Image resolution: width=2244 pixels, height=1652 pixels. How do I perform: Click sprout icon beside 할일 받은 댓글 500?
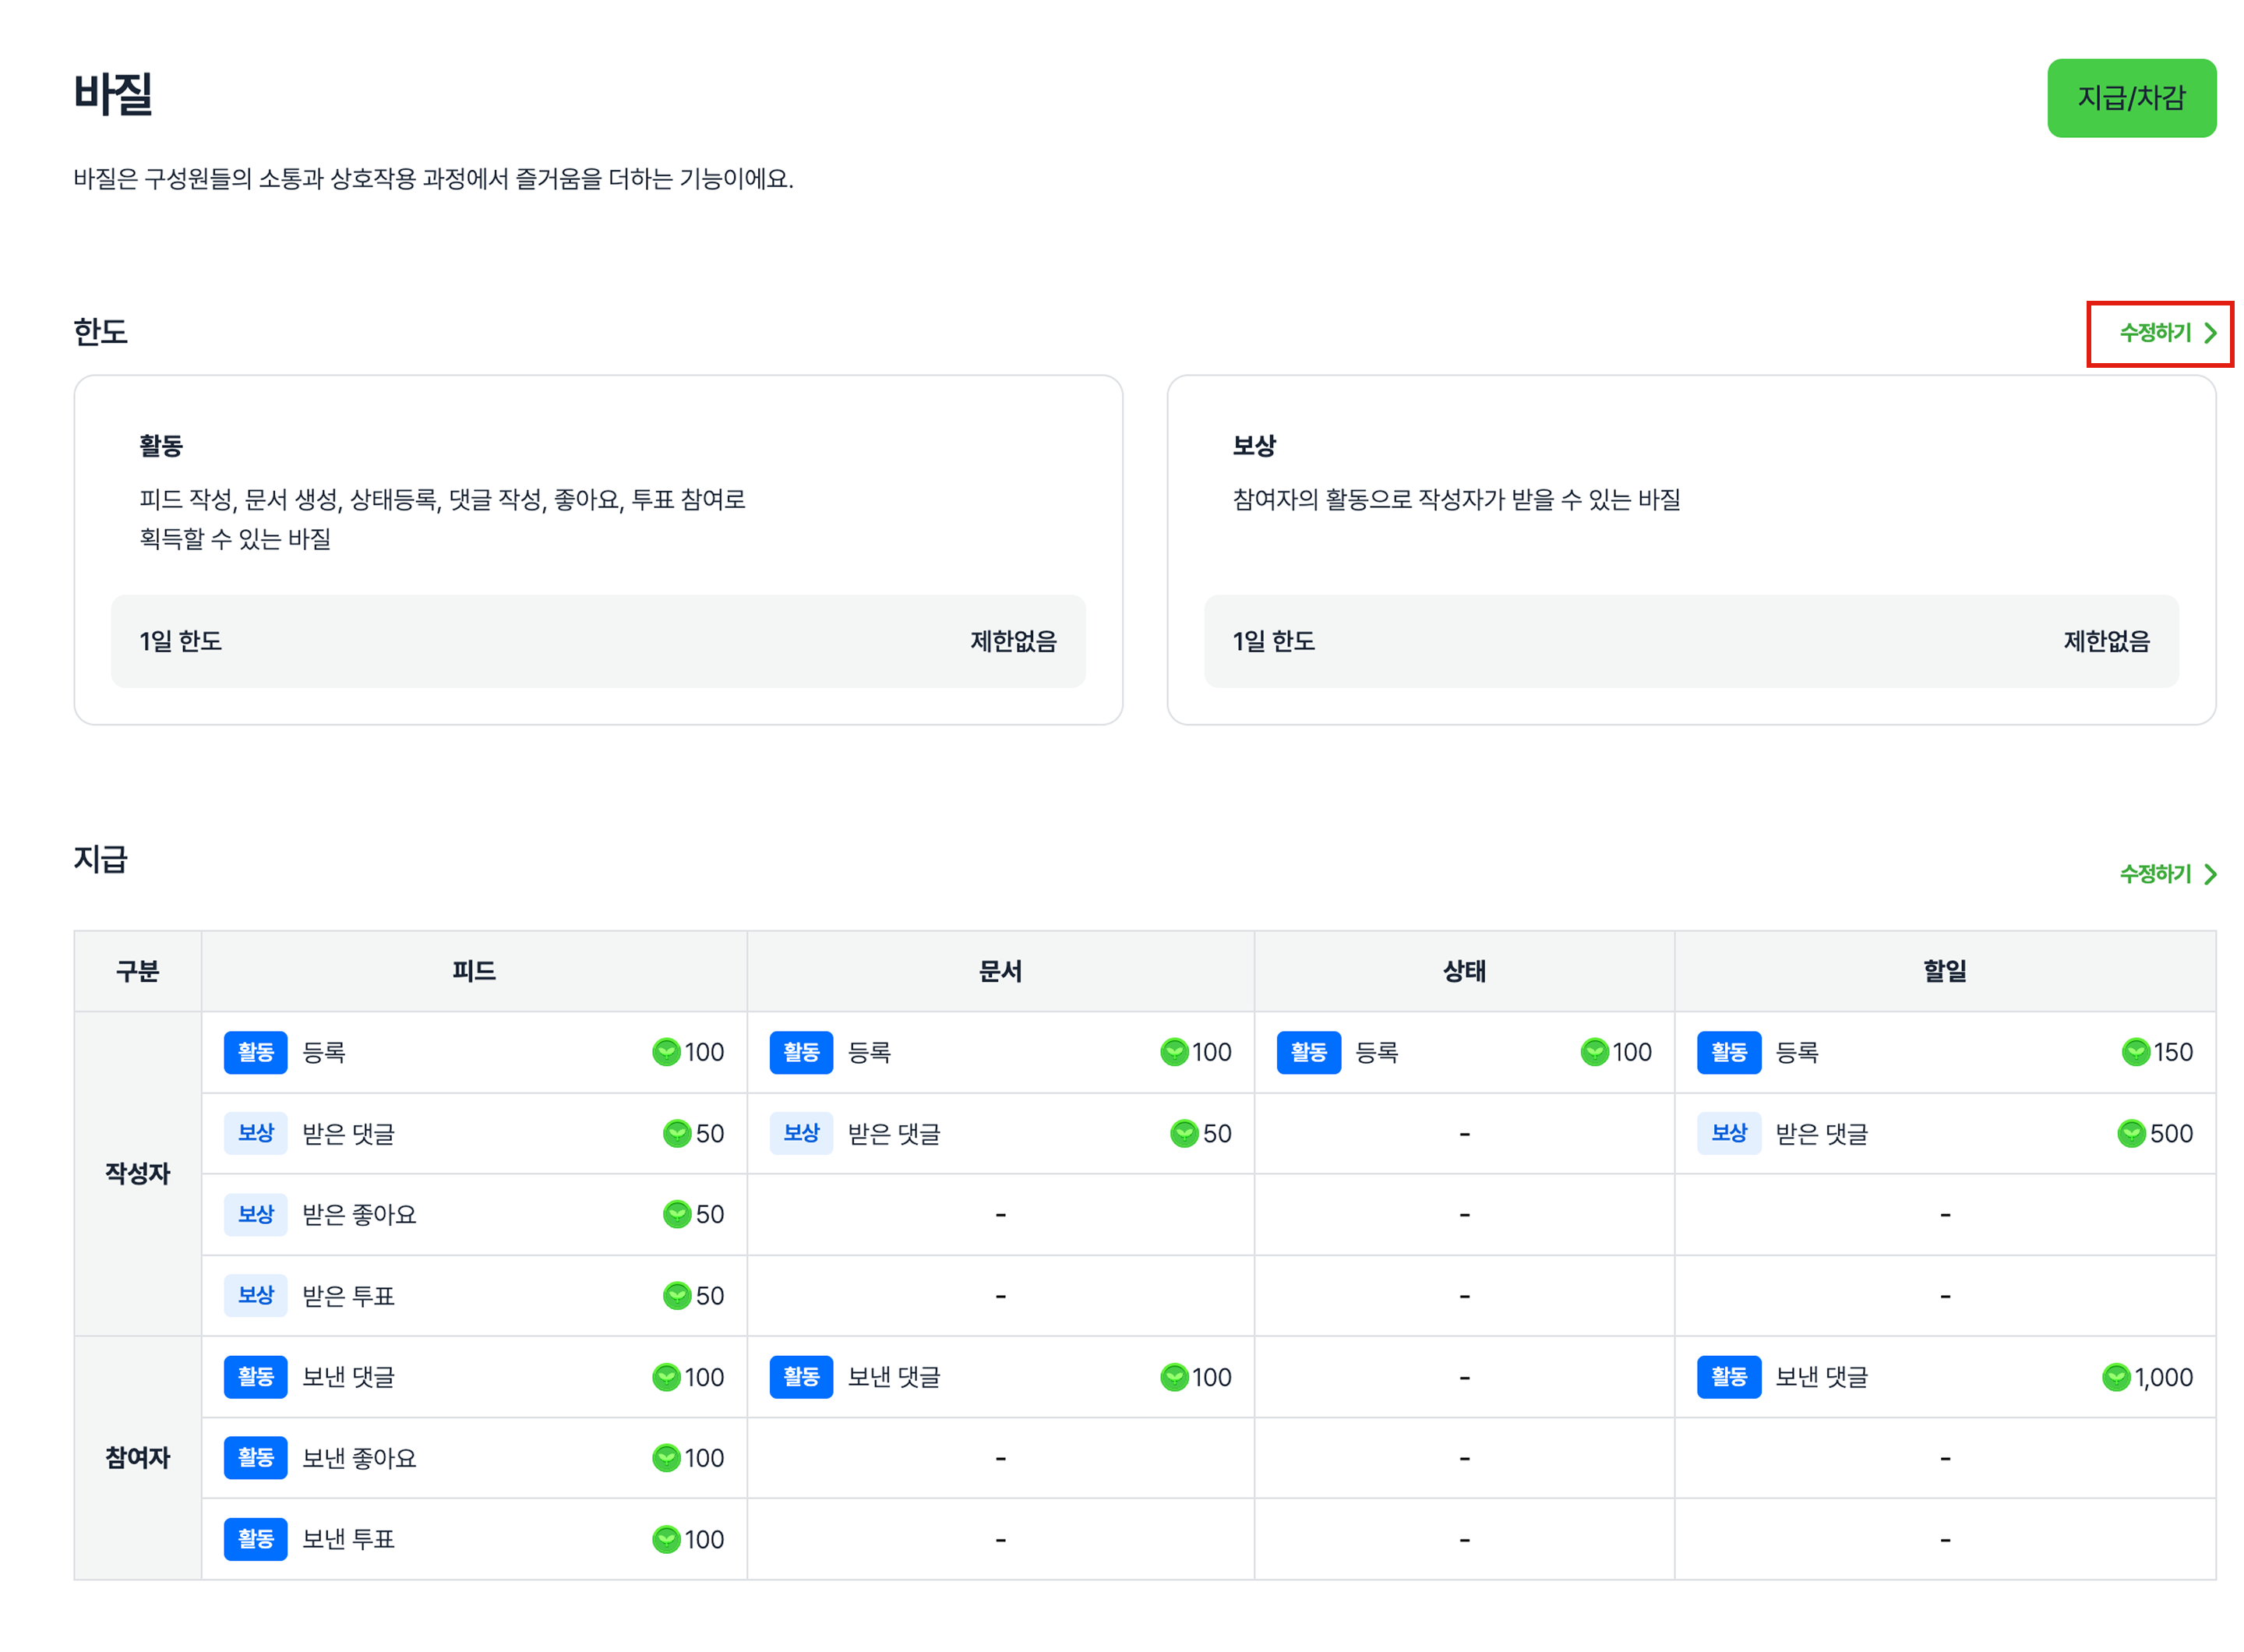tap(2130, 1133)
